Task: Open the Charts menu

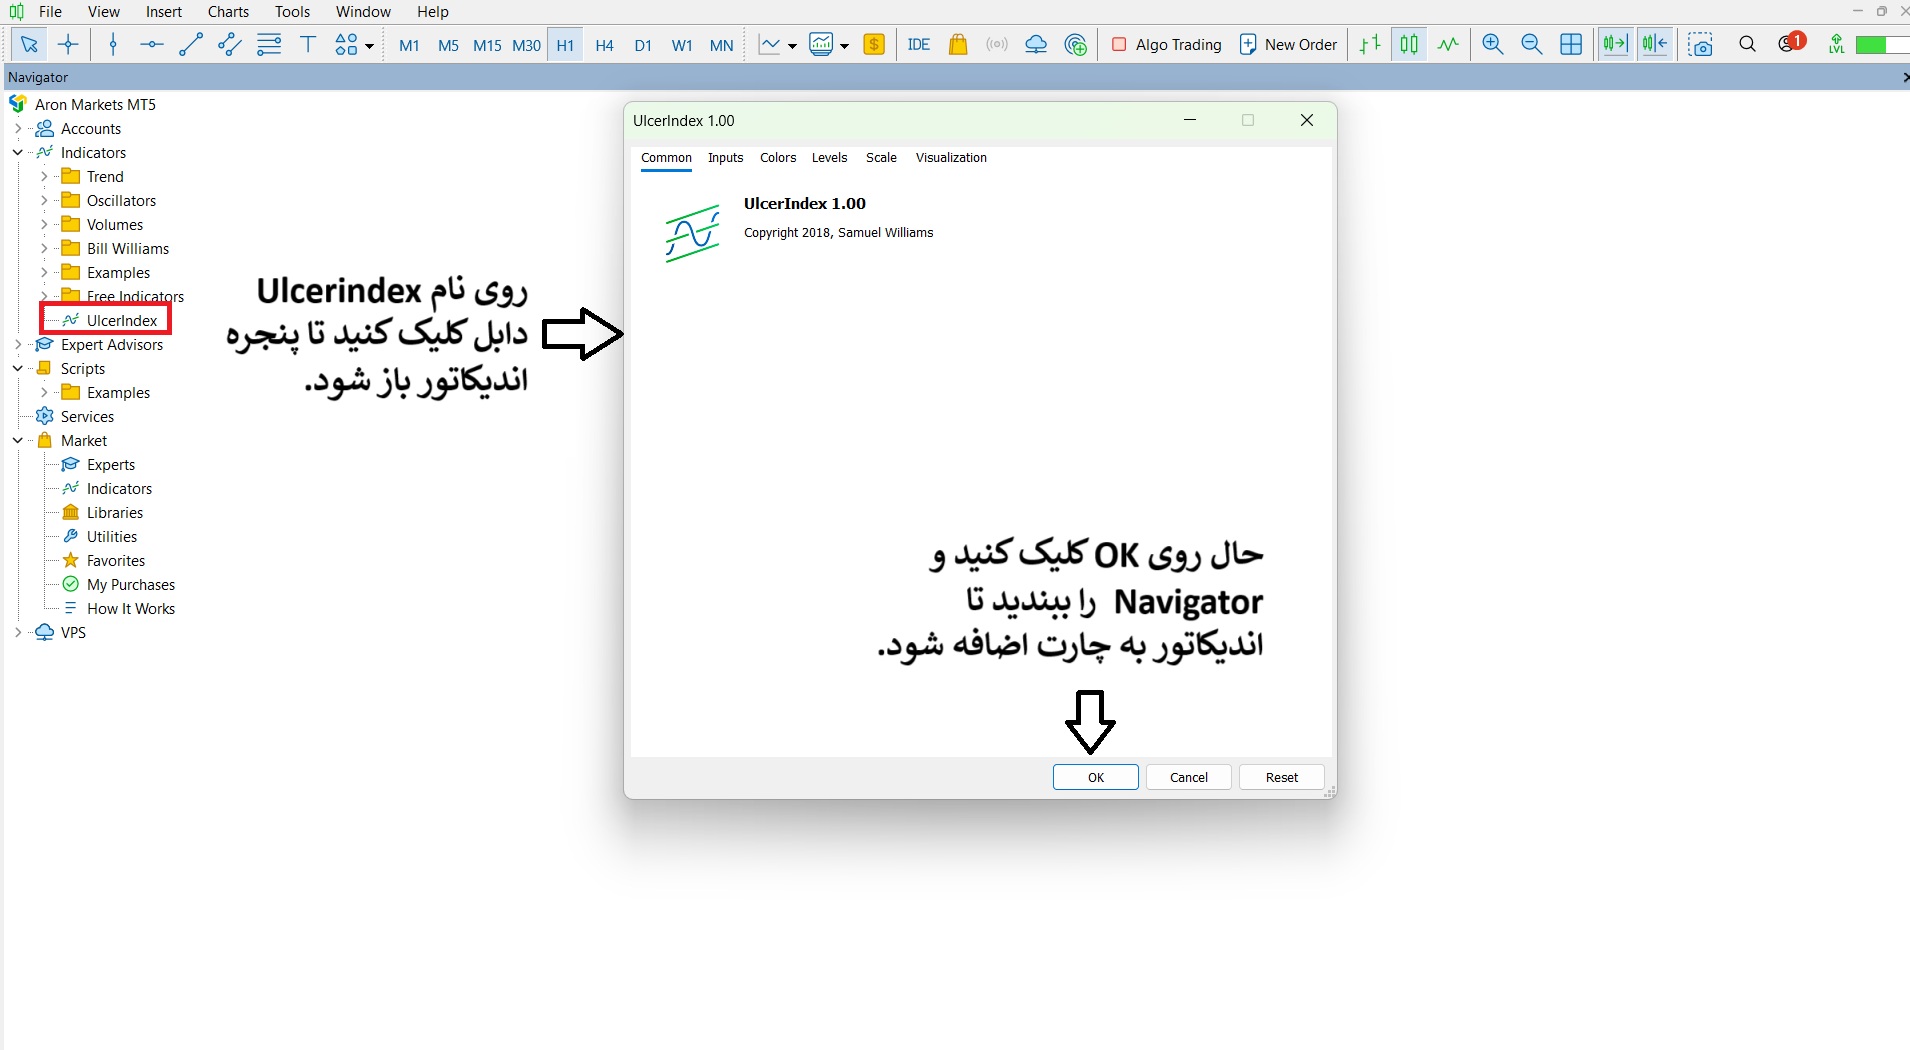Action: tap(229, 12)
